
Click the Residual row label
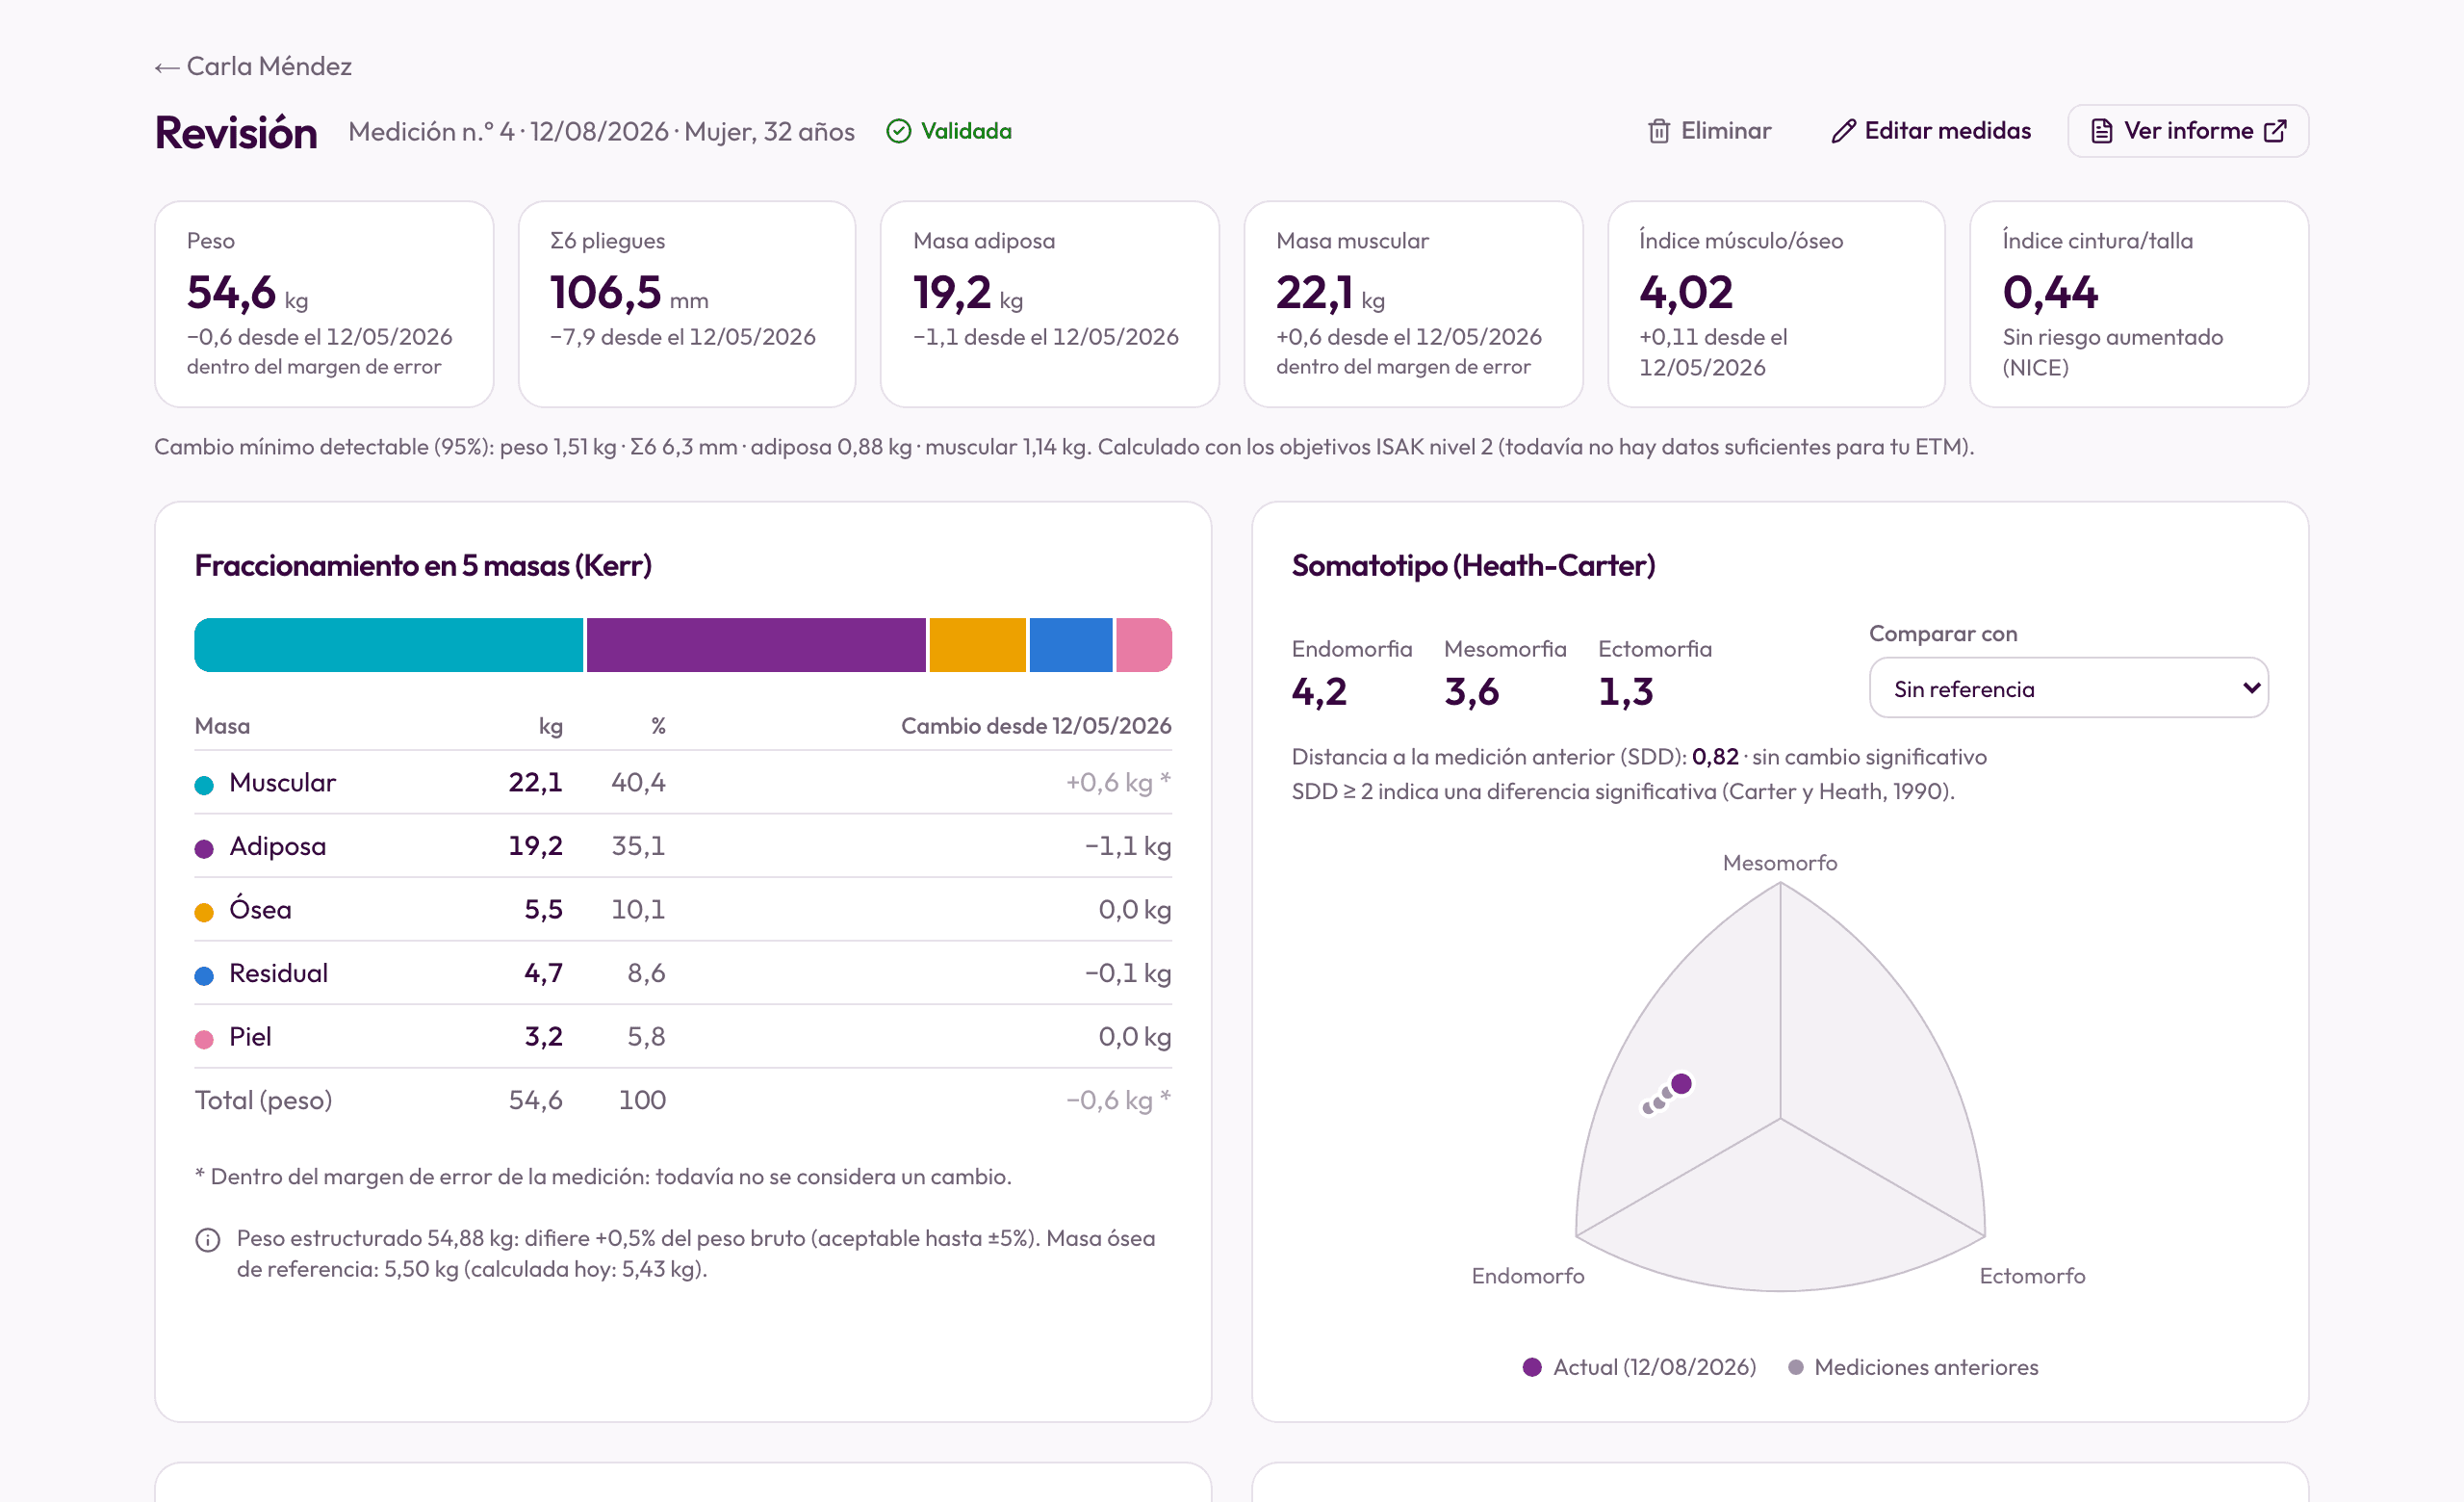[278, 973]
